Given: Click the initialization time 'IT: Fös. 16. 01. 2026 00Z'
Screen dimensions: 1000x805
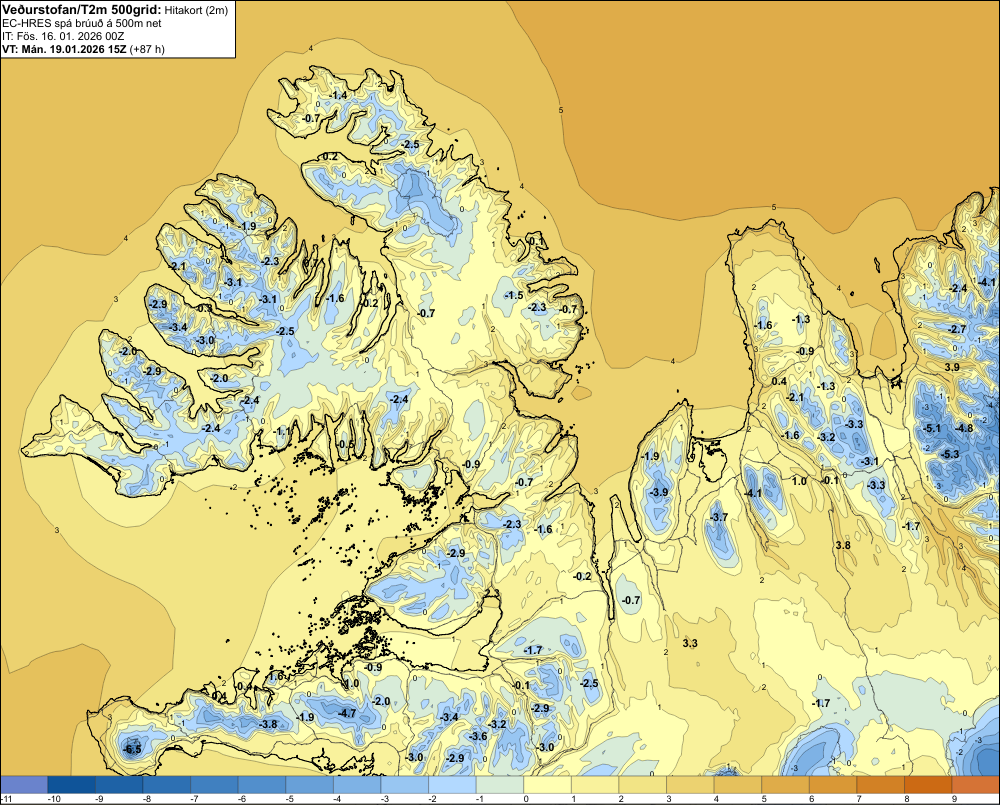Looking at the screenshot, I should (x=62, y=36).
